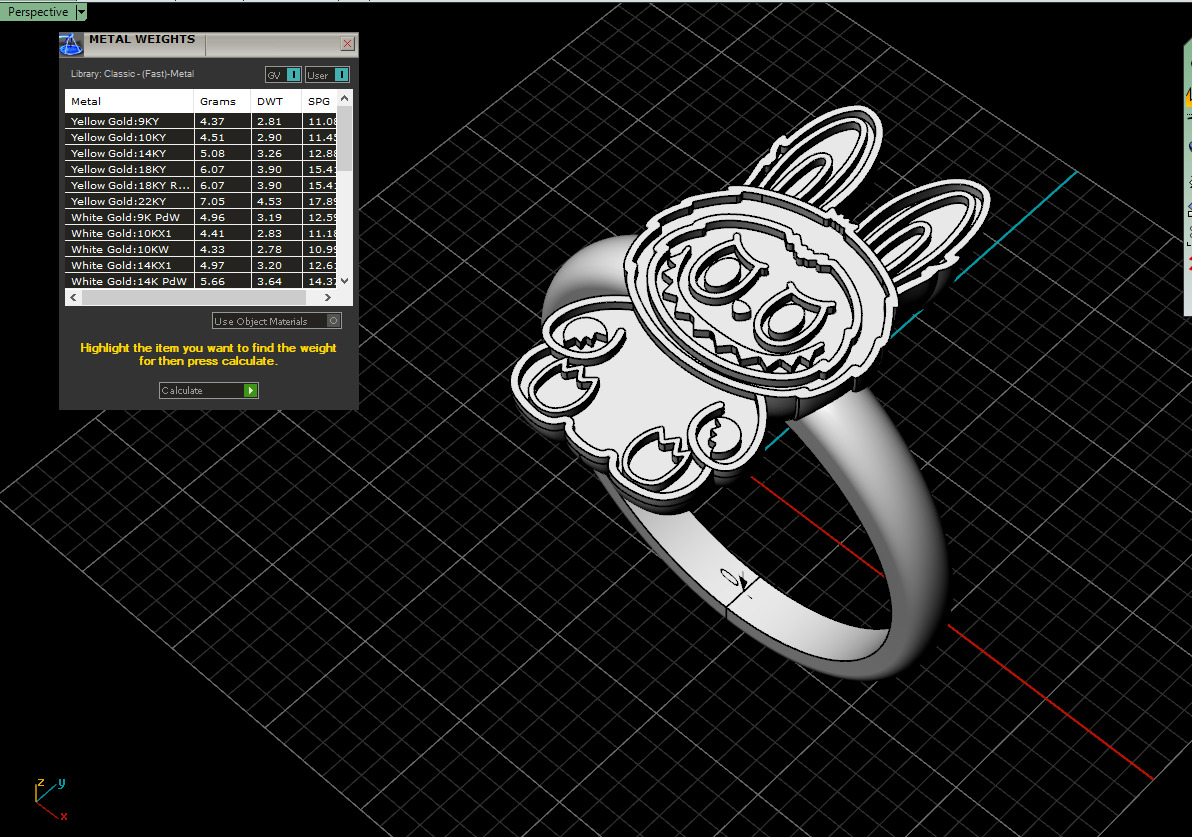
Task: Click the 2.81 DWT value cell
Action: pos(276,121)
